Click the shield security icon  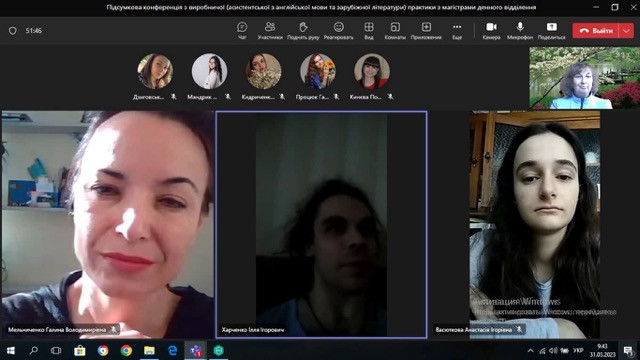point(13,31)
